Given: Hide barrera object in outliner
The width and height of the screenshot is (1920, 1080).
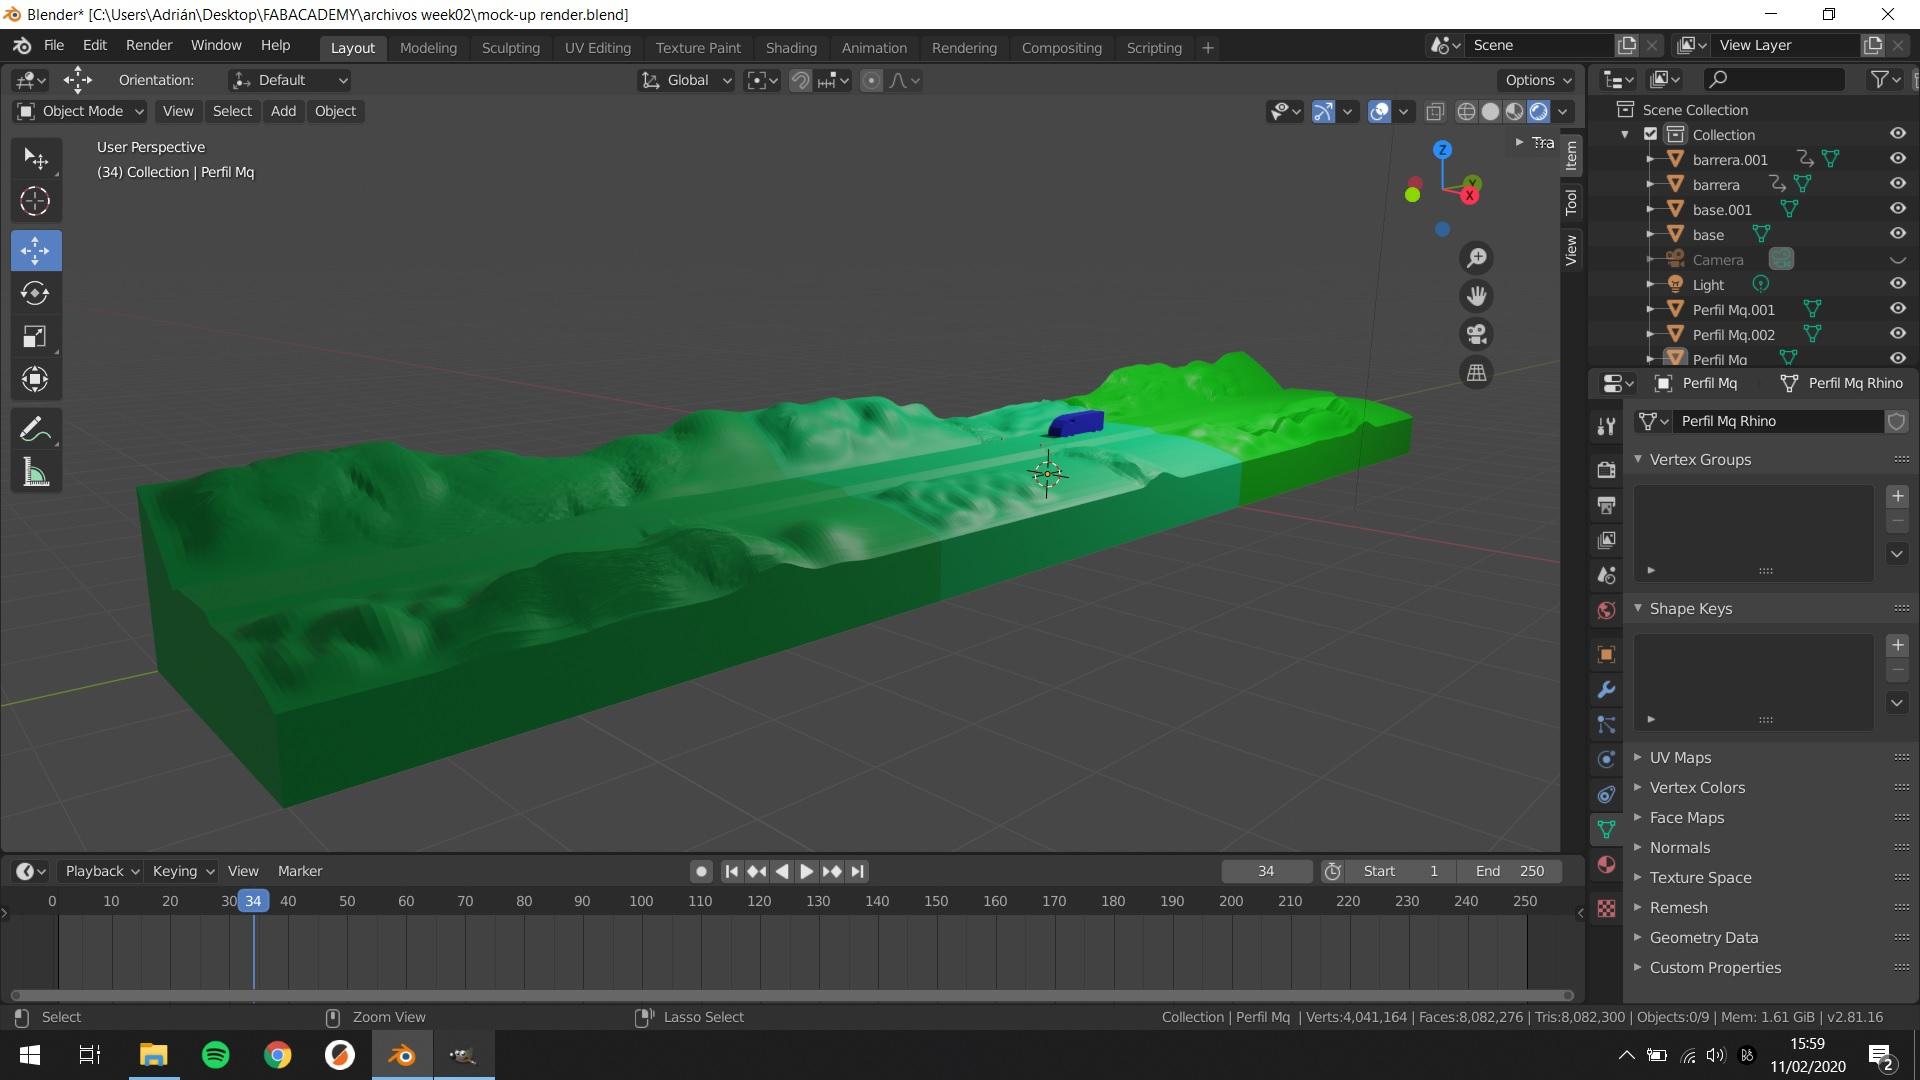Looking at the screenshot, I should [x=1897, y=184].
